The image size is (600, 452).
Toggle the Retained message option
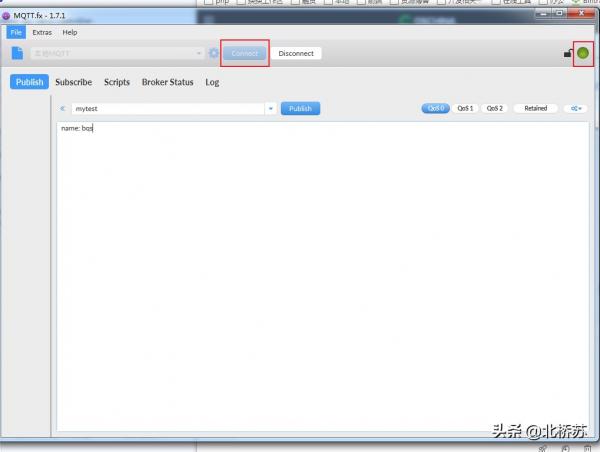(536, 108)
